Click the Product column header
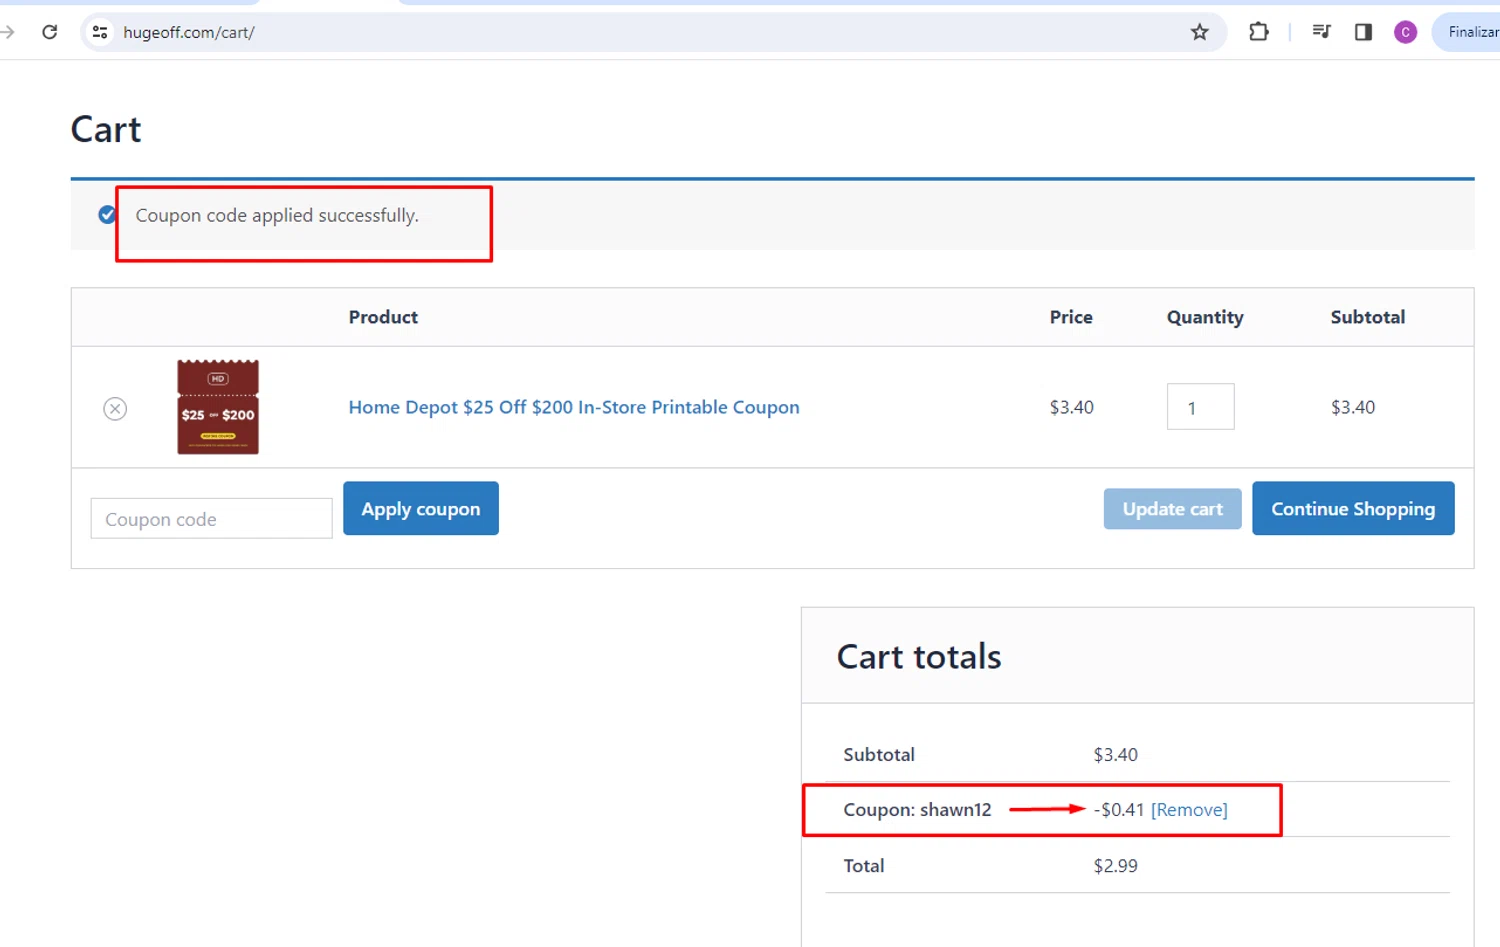 point(383,317)
